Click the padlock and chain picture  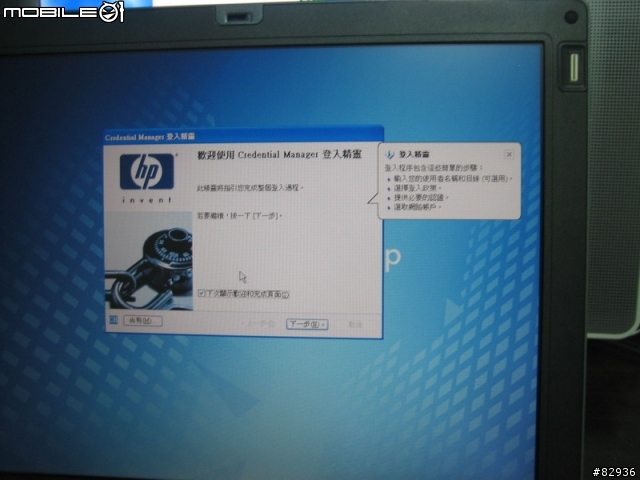(x=149, y=261)
